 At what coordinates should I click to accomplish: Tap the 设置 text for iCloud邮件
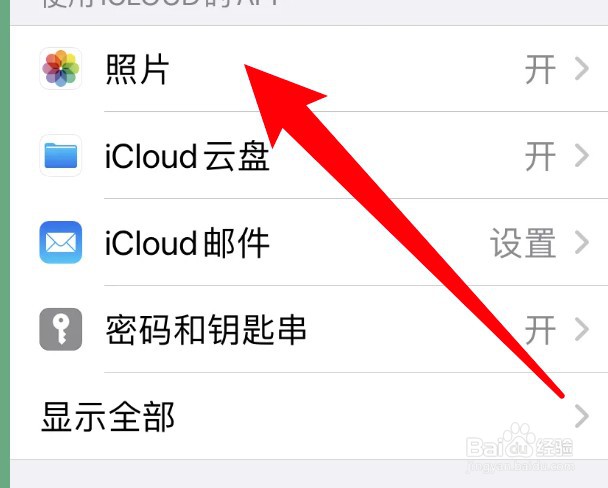click(x=523, y=243)
